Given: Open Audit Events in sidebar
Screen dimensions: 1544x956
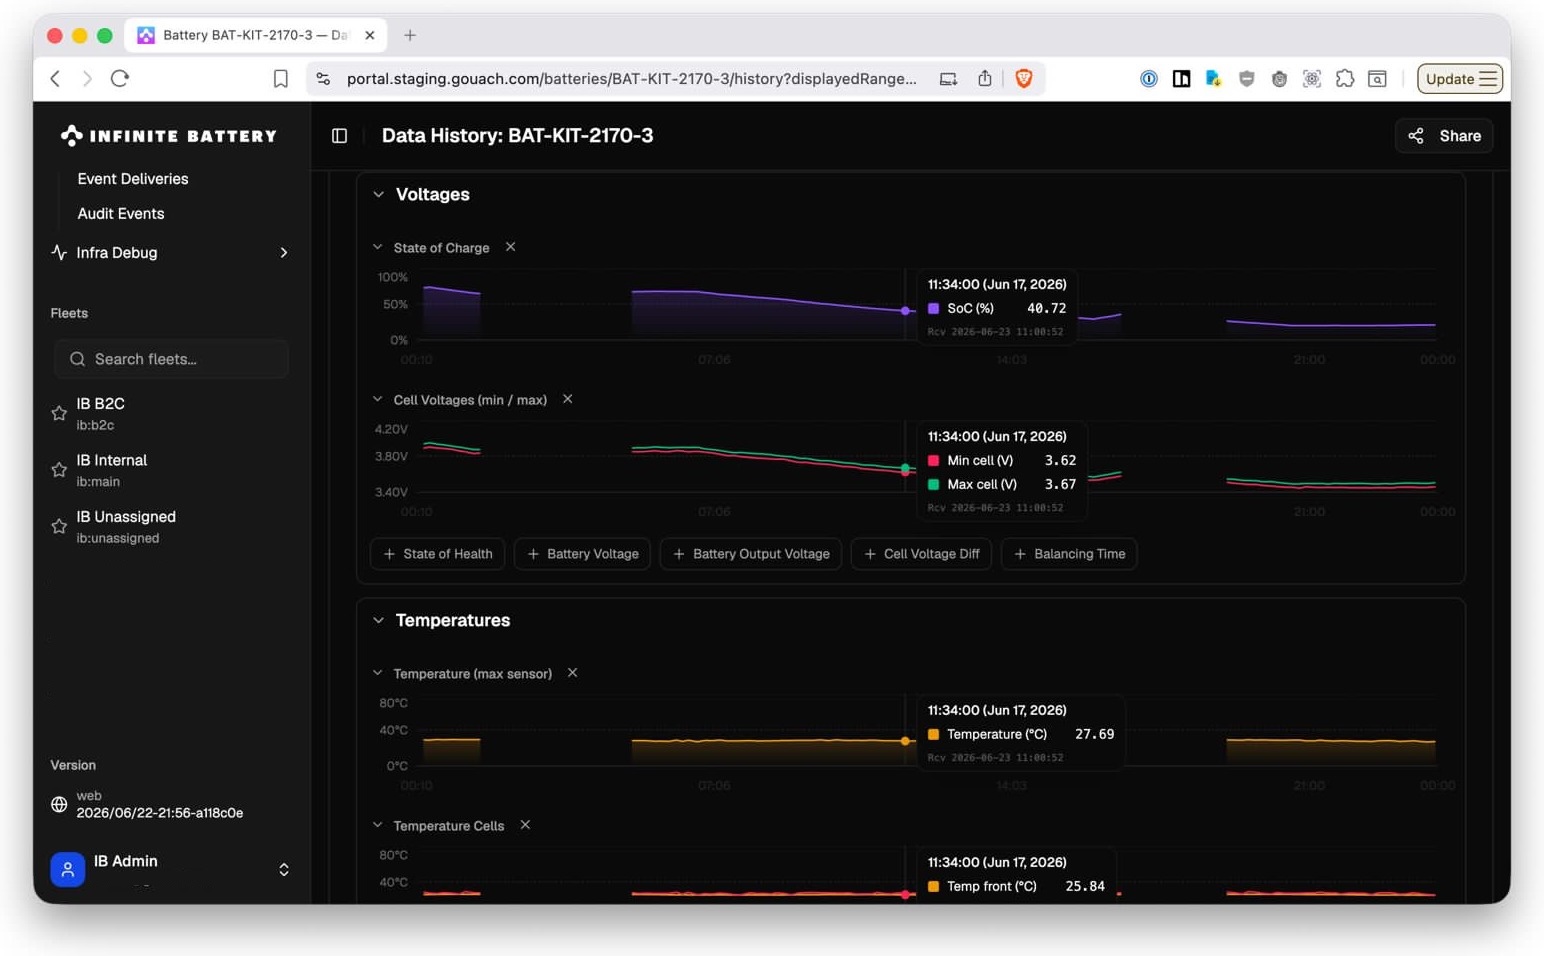Looking at the screenshot, I should pyautogui.click(x=121, y=214).
